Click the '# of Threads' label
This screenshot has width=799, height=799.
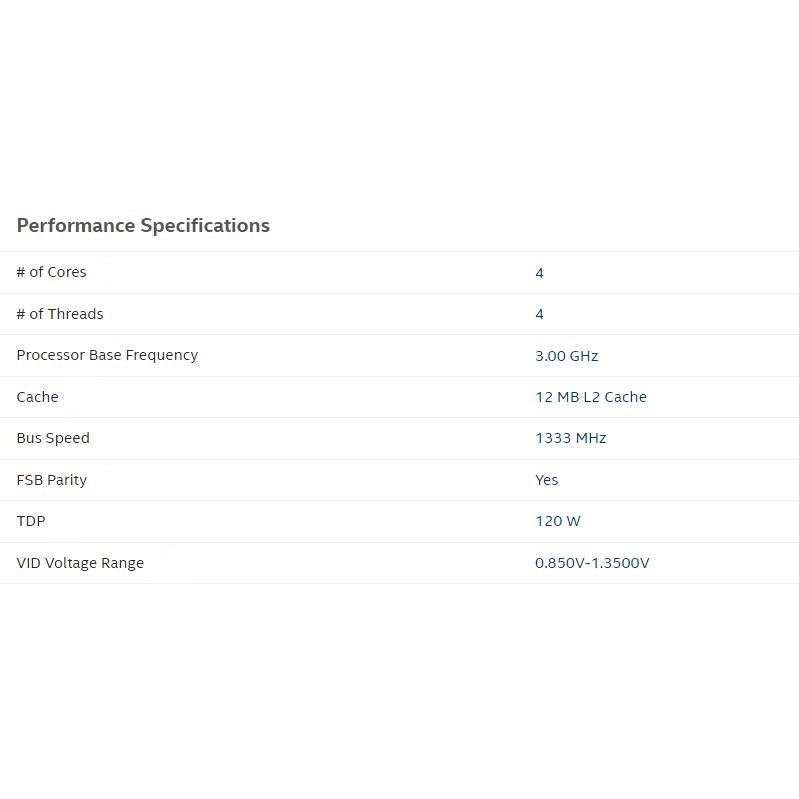click(x=60, y=314)
